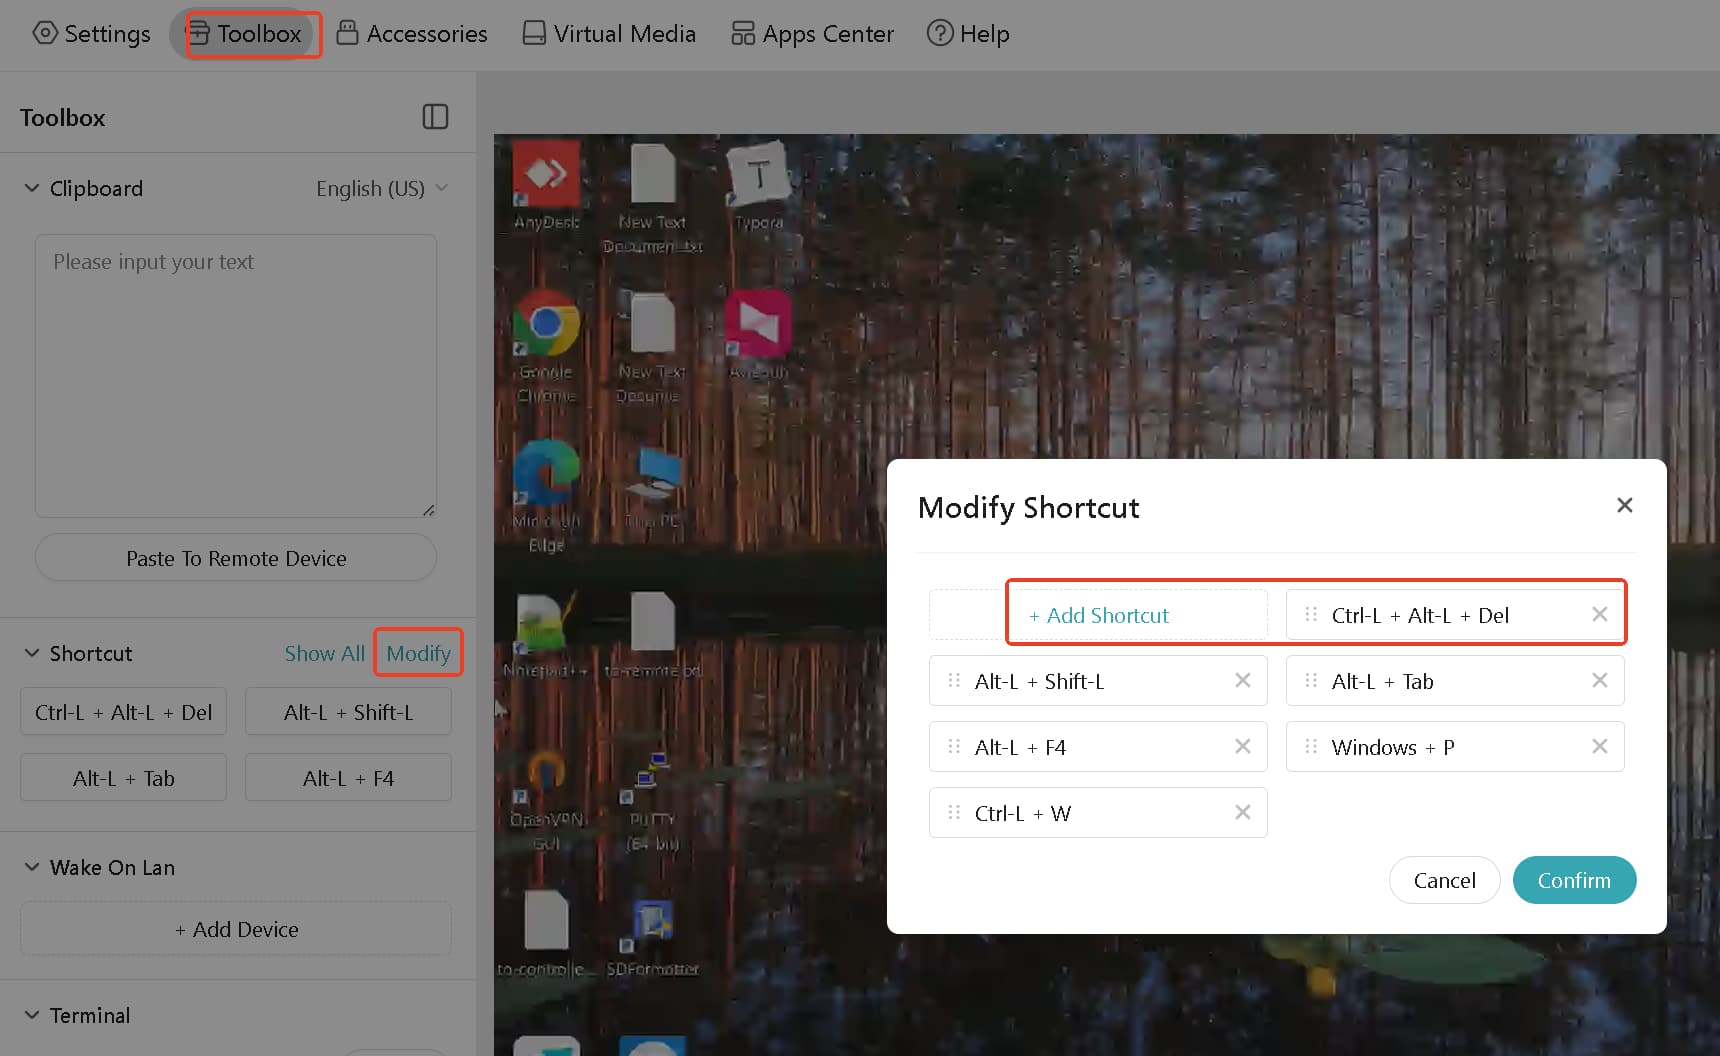The width and height of the screenshot is (1720, 1056).
Task: Collapse the Wake On Lan section
Action: pyautogui.click(x=32, y=867)
